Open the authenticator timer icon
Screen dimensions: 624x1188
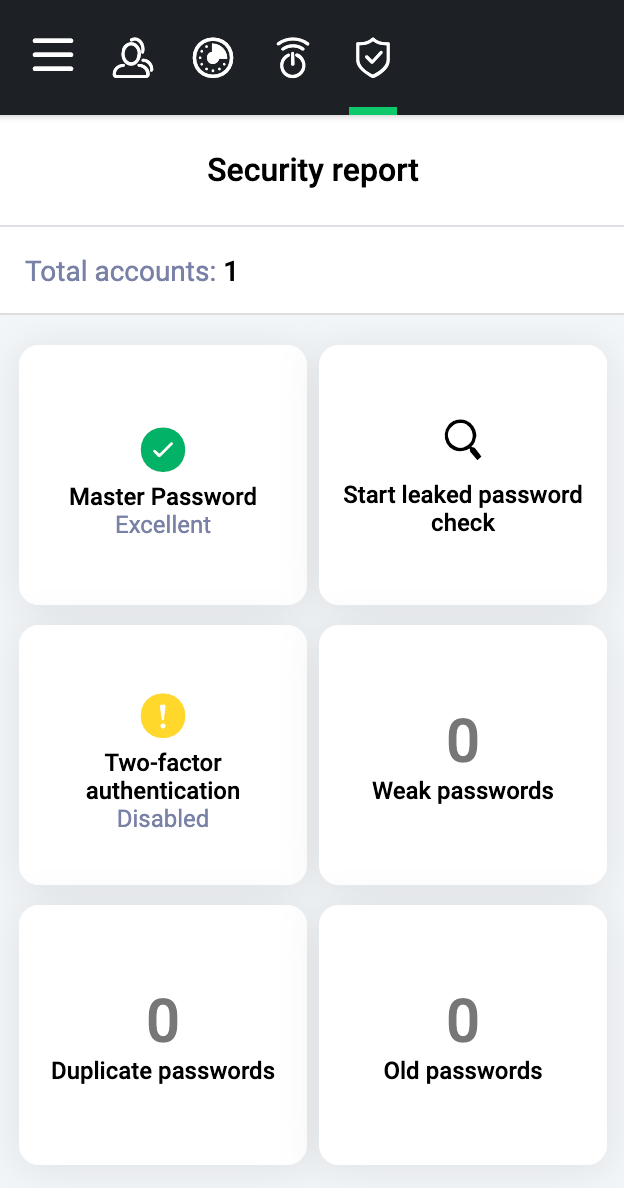pos(292,58)
